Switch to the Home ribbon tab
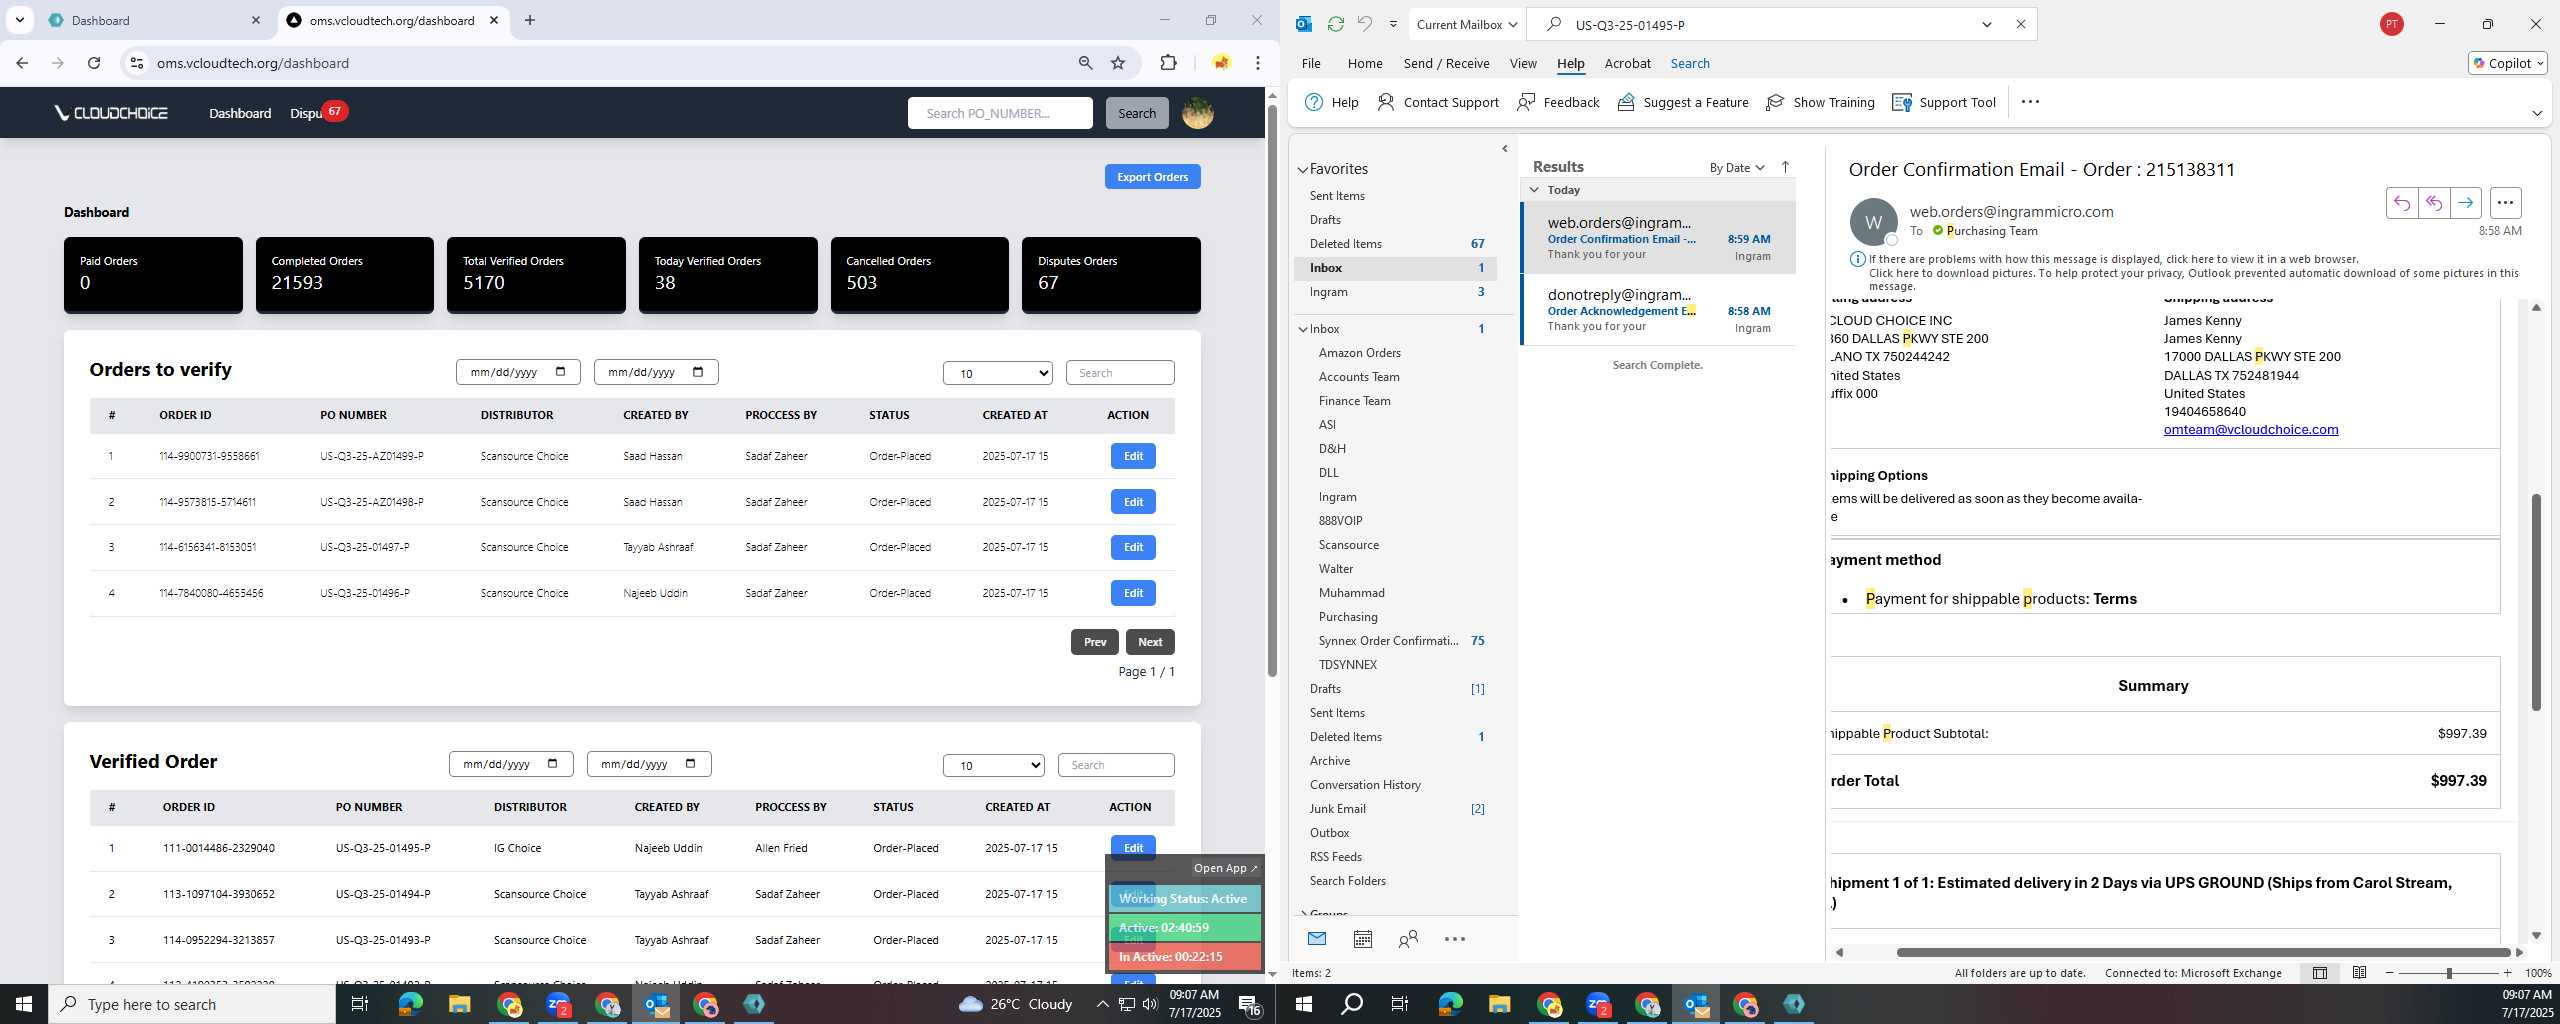This screenshot has height=1024, width=2560. (1365, 63)
